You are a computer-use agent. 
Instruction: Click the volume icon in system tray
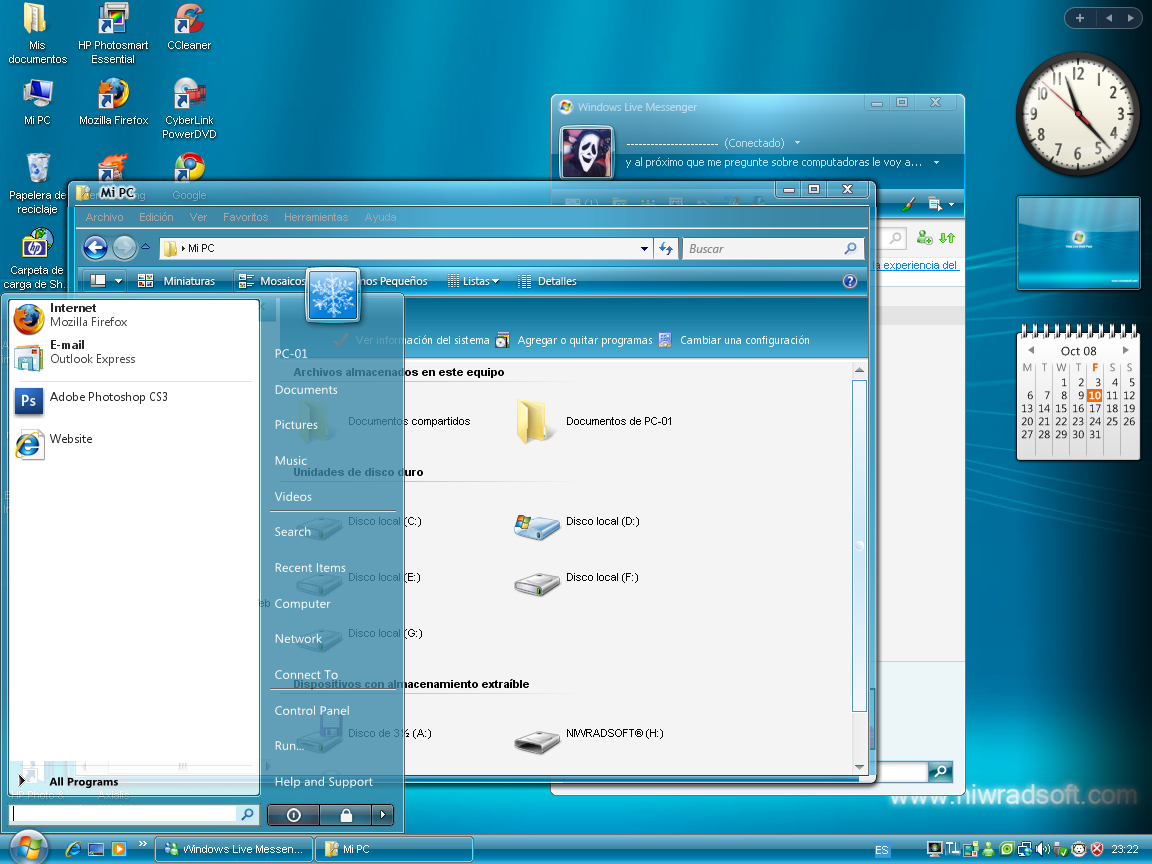click(x=1042, y=851)
